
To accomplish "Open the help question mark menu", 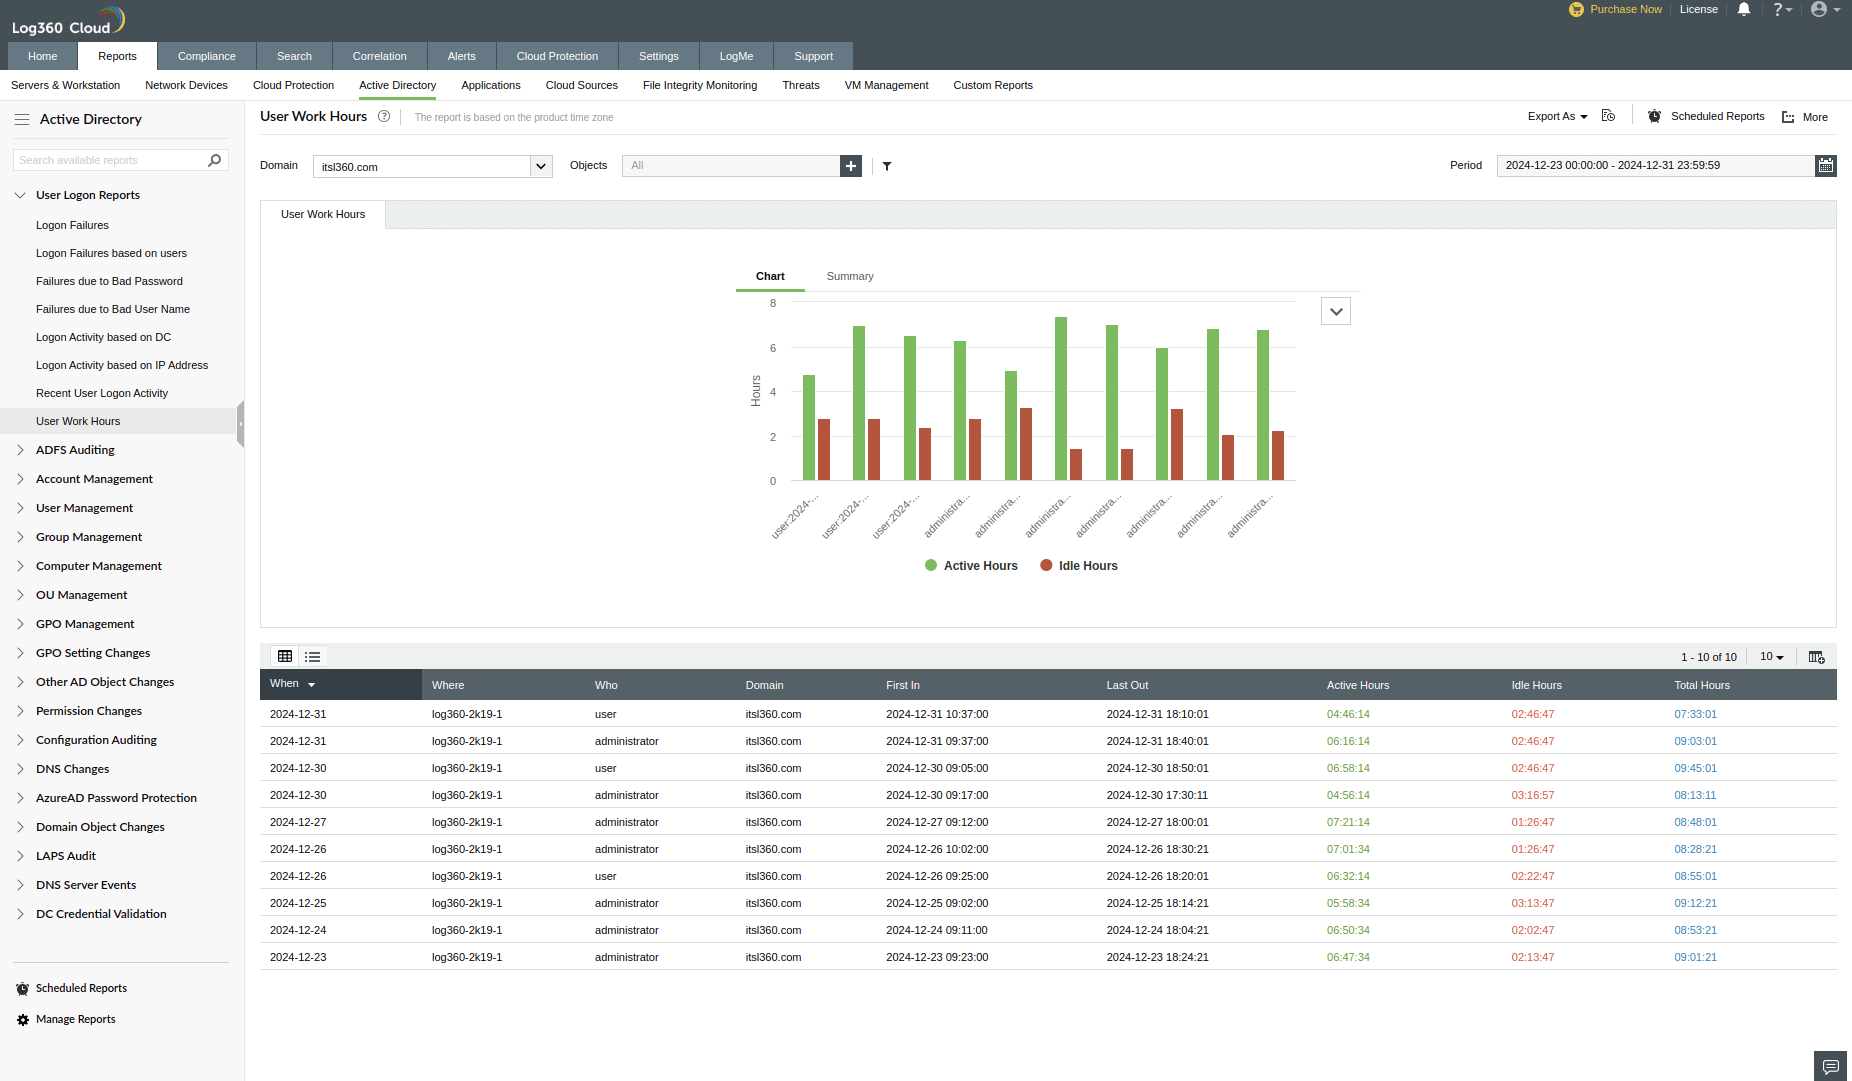I will 1782,9.
